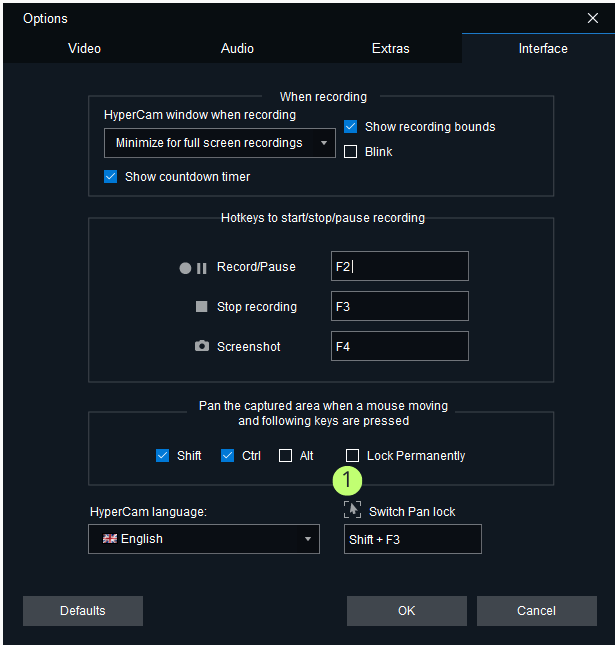Click the Defaults button
615x645 pixels.
point(83,611)
